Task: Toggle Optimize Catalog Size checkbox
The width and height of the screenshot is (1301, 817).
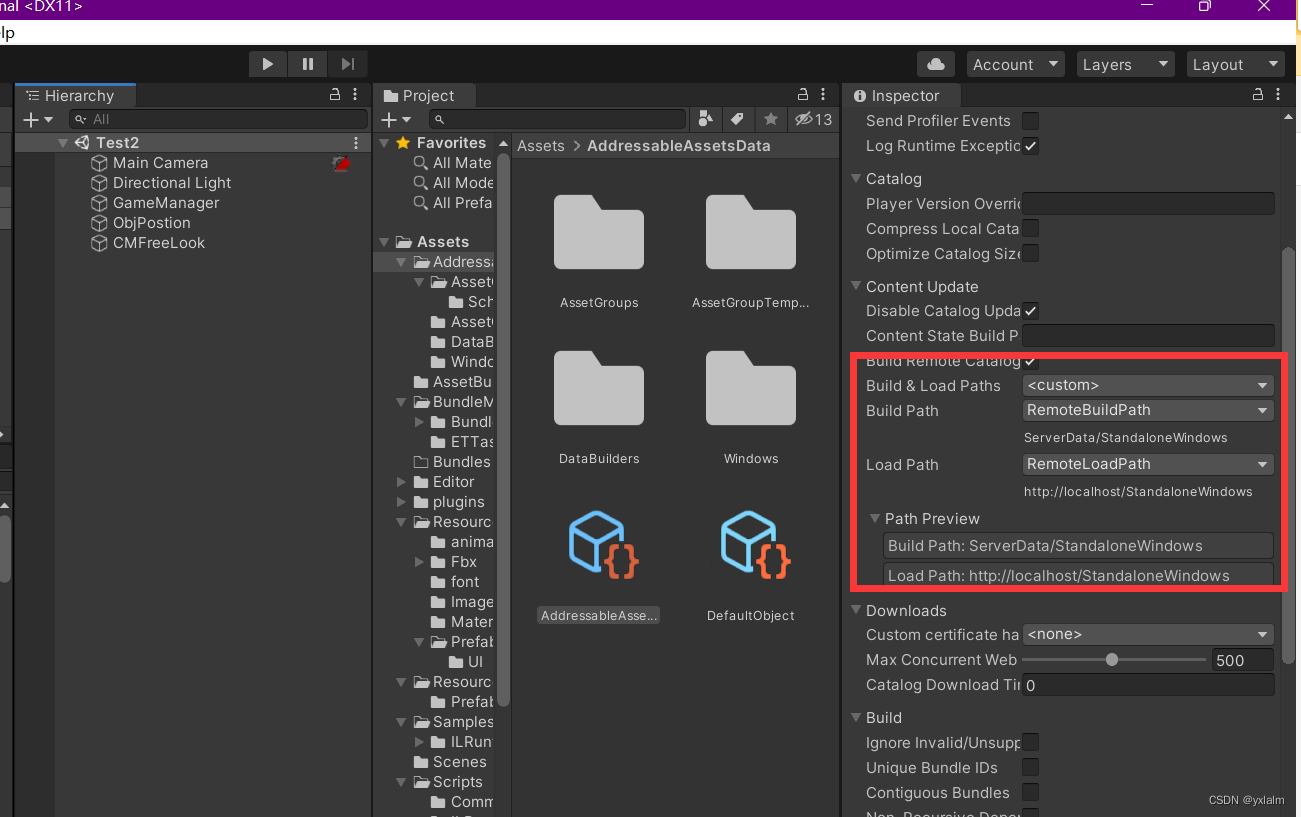Action: pos(1030,254)
